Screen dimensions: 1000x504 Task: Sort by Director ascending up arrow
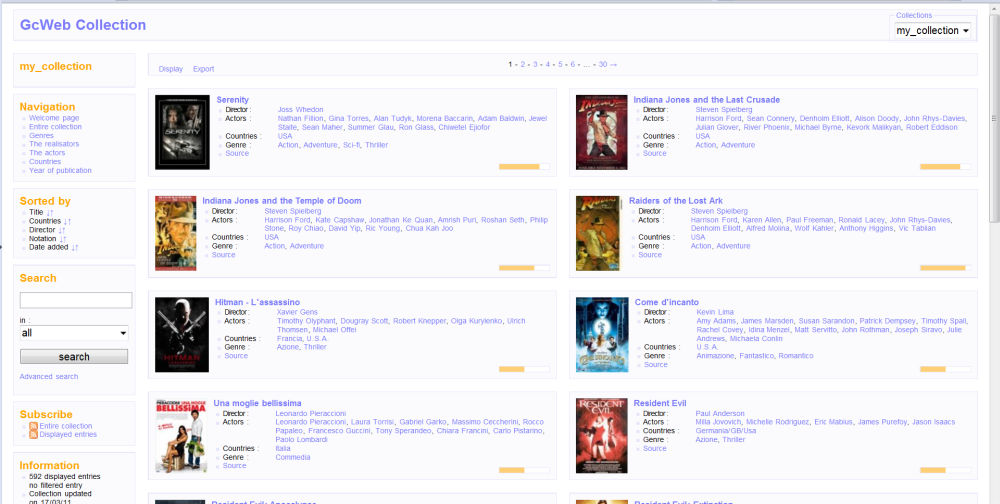[64, 230]
